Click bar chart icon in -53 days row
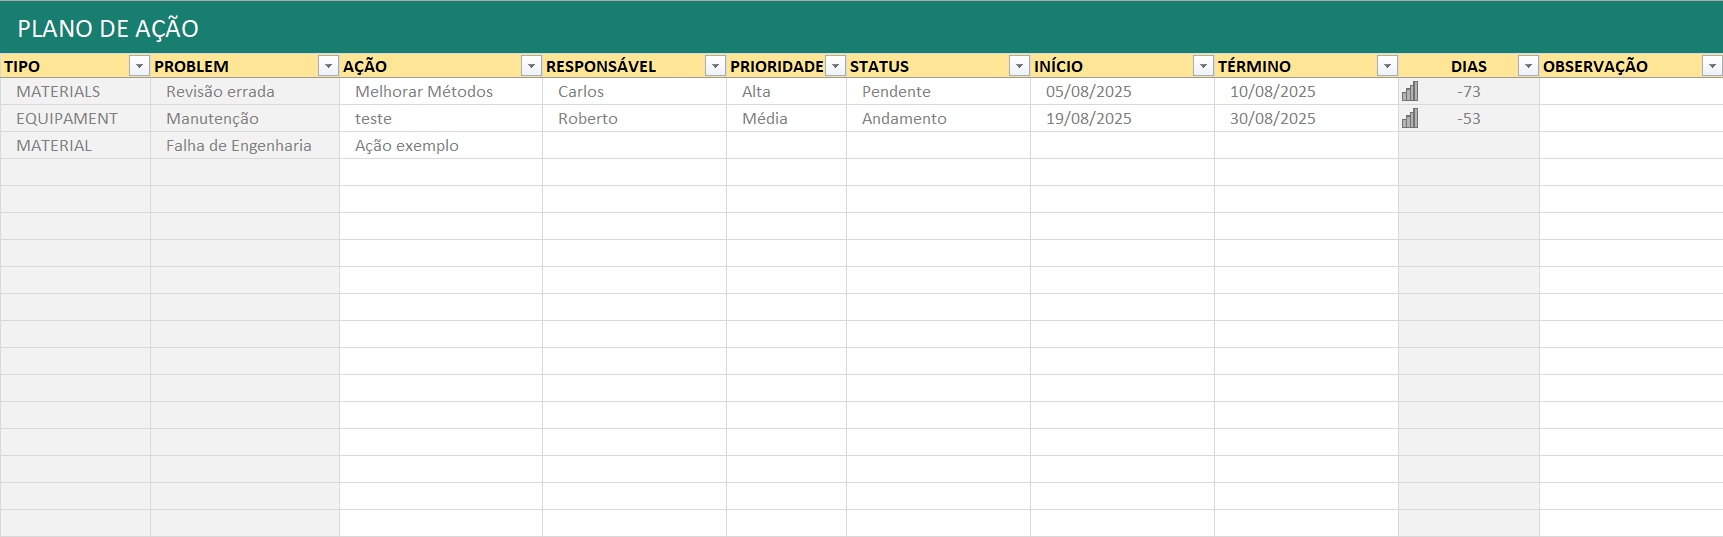Viewport: 1723px width, 537px height. pos(1410,119)
